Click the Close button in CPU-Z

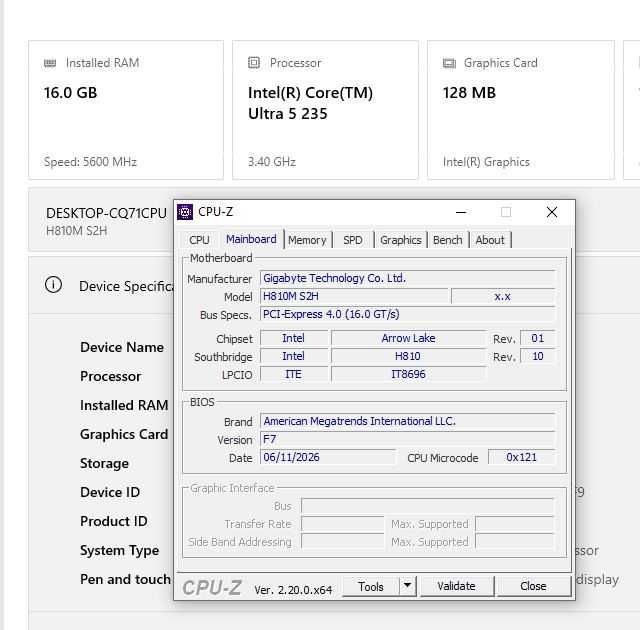pyautogui.click(x=533, y=586)
